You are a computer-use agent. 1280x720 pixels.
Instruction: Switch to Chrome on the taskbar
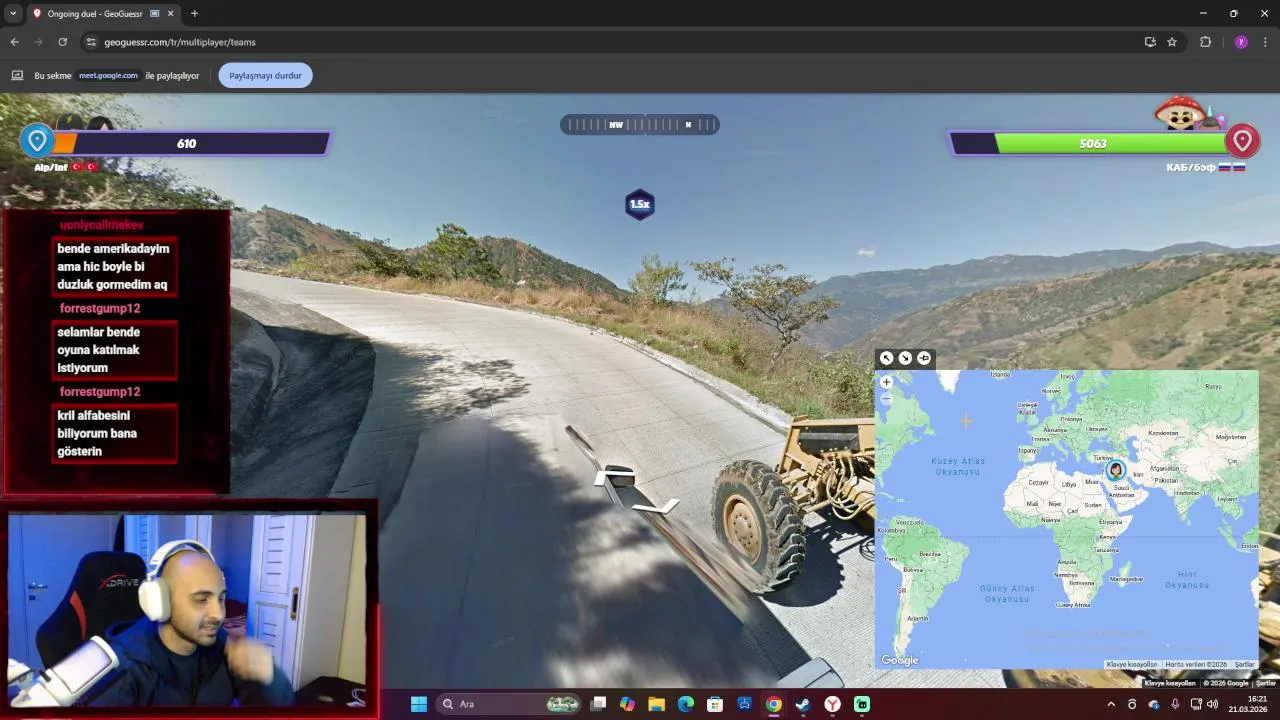(773, 704)
